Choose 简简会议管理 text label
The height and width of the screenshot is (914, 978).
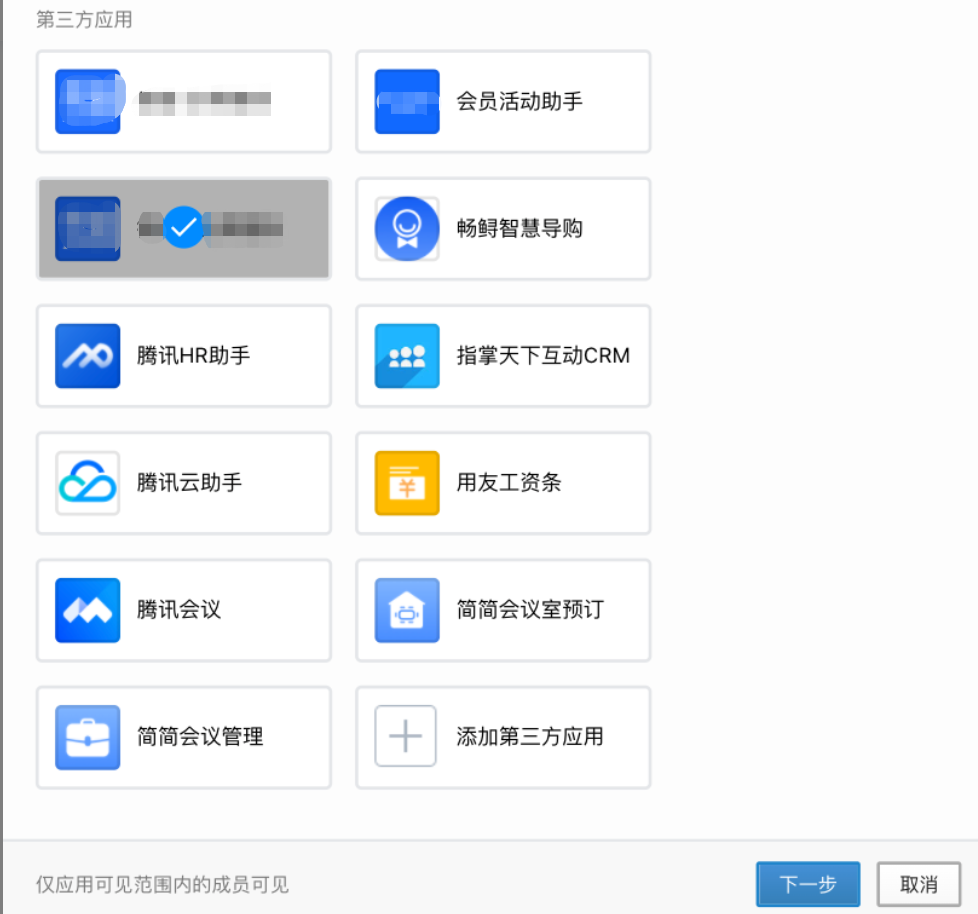200,737
